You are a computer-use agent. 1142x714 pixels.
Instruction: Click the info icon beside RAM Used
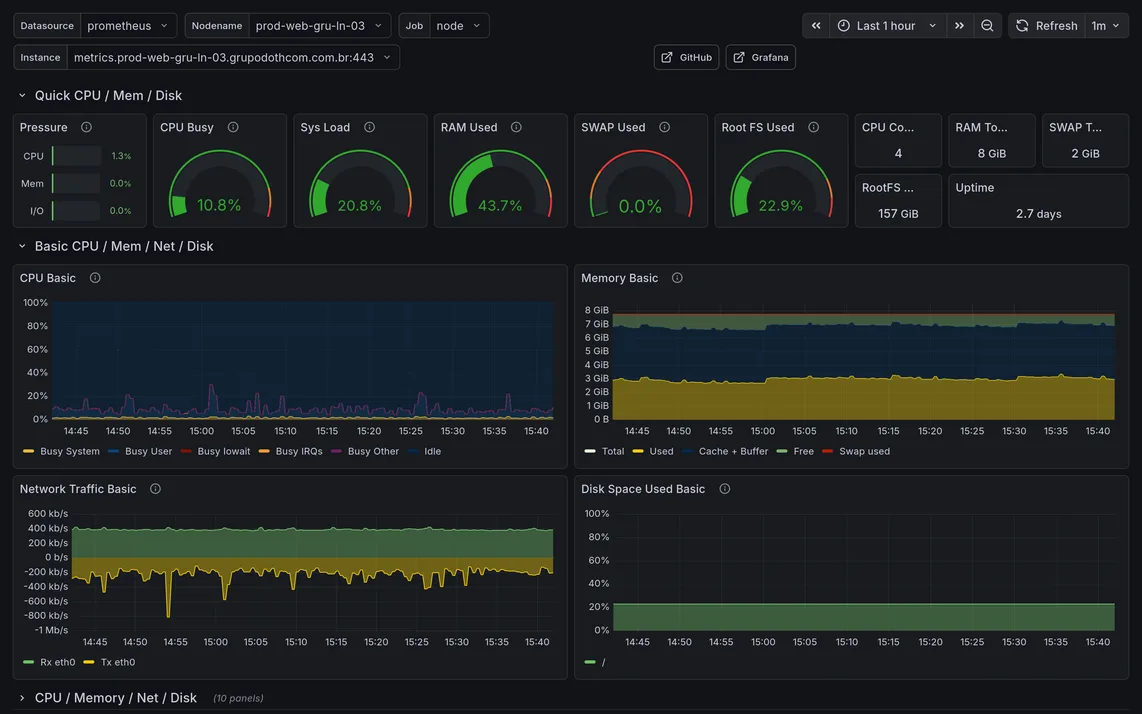click(x=516, y=127)
